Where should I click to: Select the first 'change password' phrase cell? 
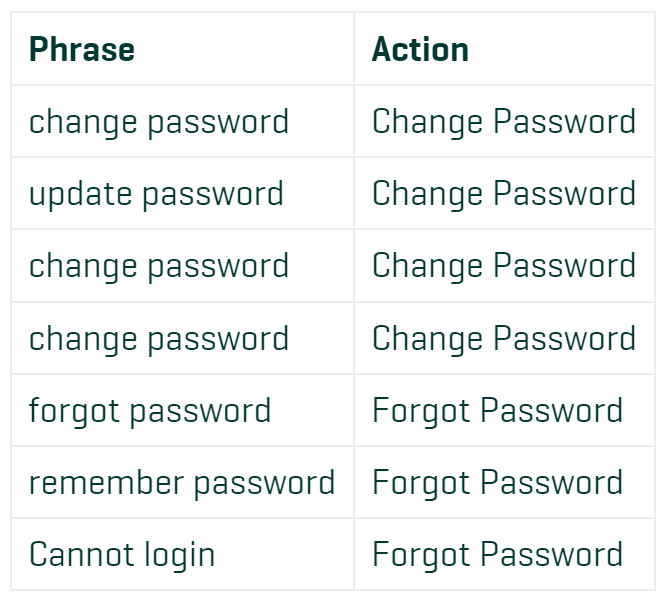(x=182, y=121)
